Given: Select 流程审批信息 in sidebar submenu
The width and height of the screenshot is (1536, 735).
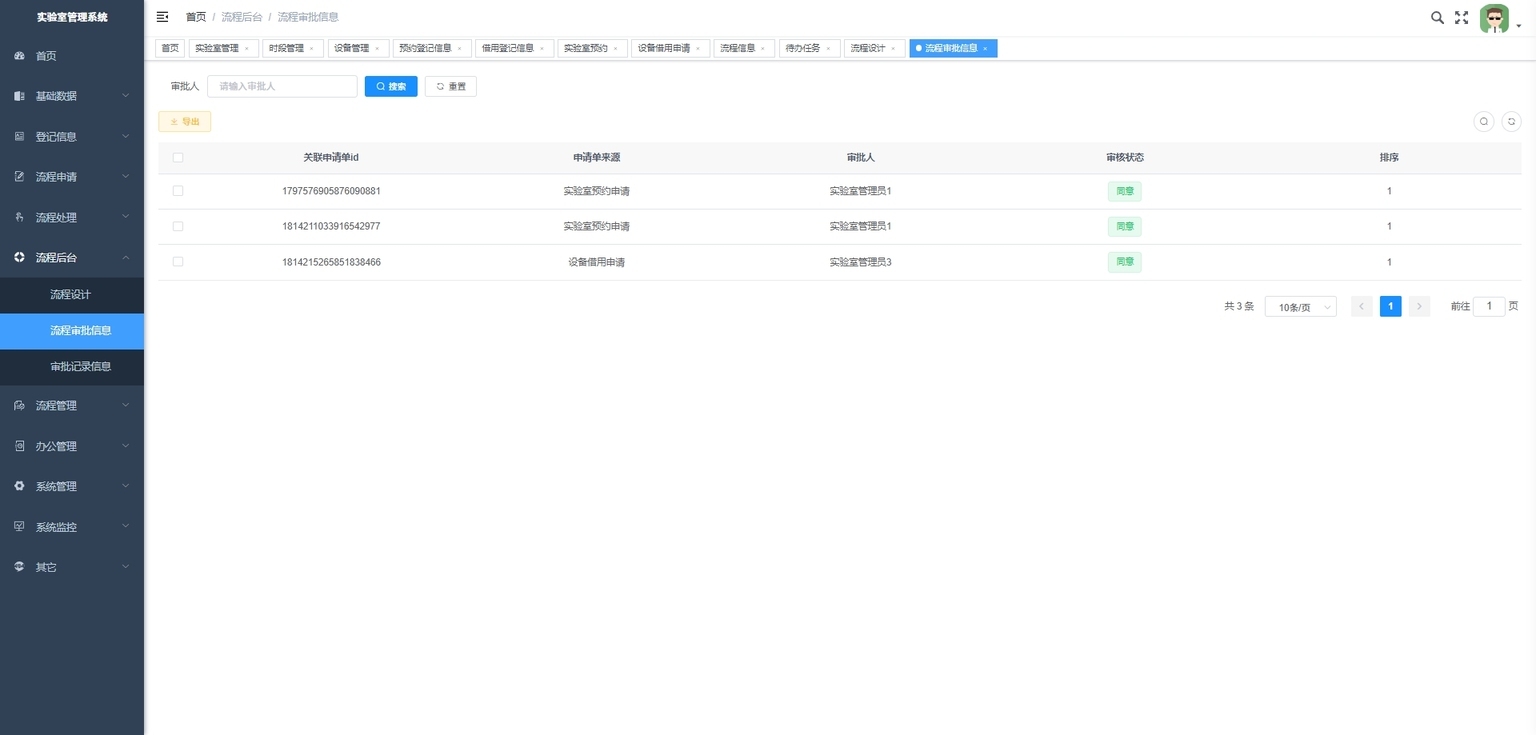Looking at the screenshot, I should tap(72, 331).
